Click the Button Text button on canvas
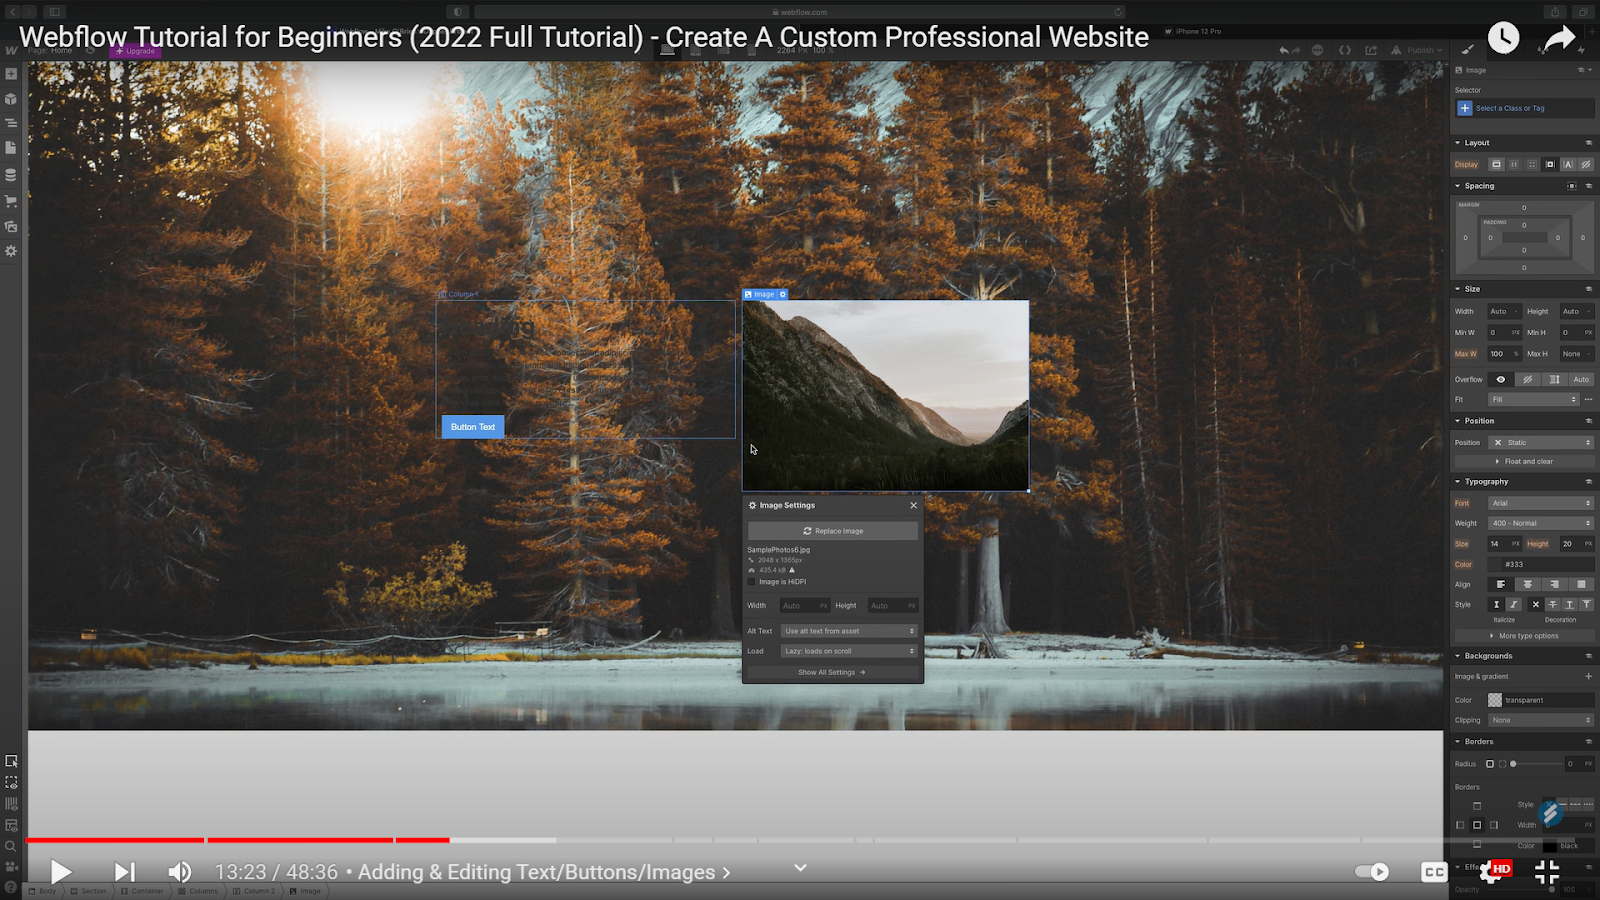 pos(473,427)
